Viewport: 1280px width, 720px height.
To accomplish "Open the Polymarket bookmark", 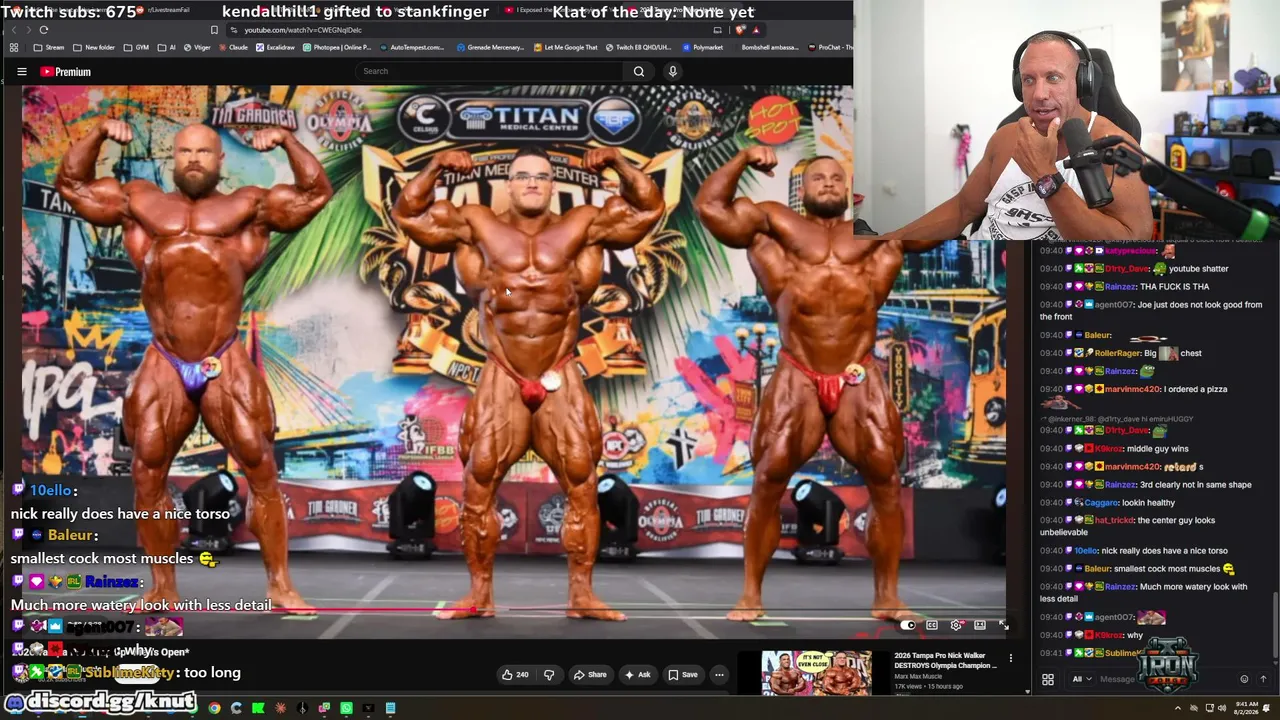I will tap(703, 47).
